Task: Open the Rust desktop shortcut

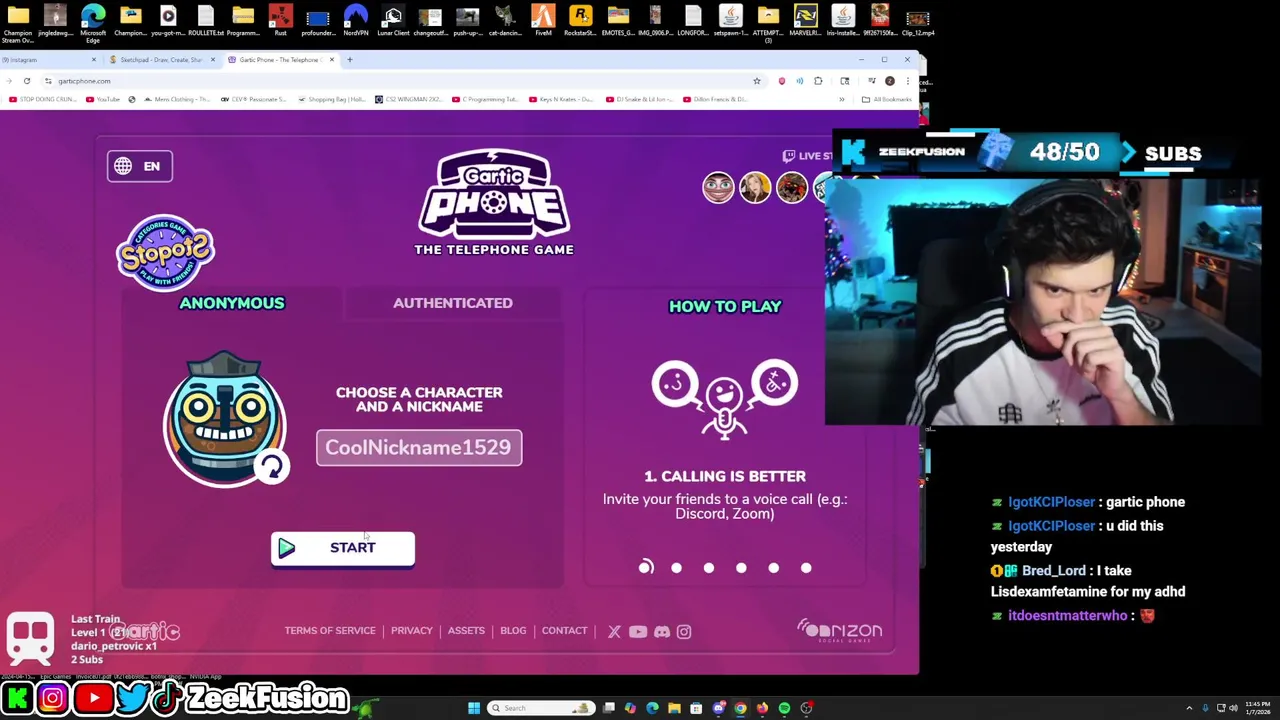Action: 280,21
